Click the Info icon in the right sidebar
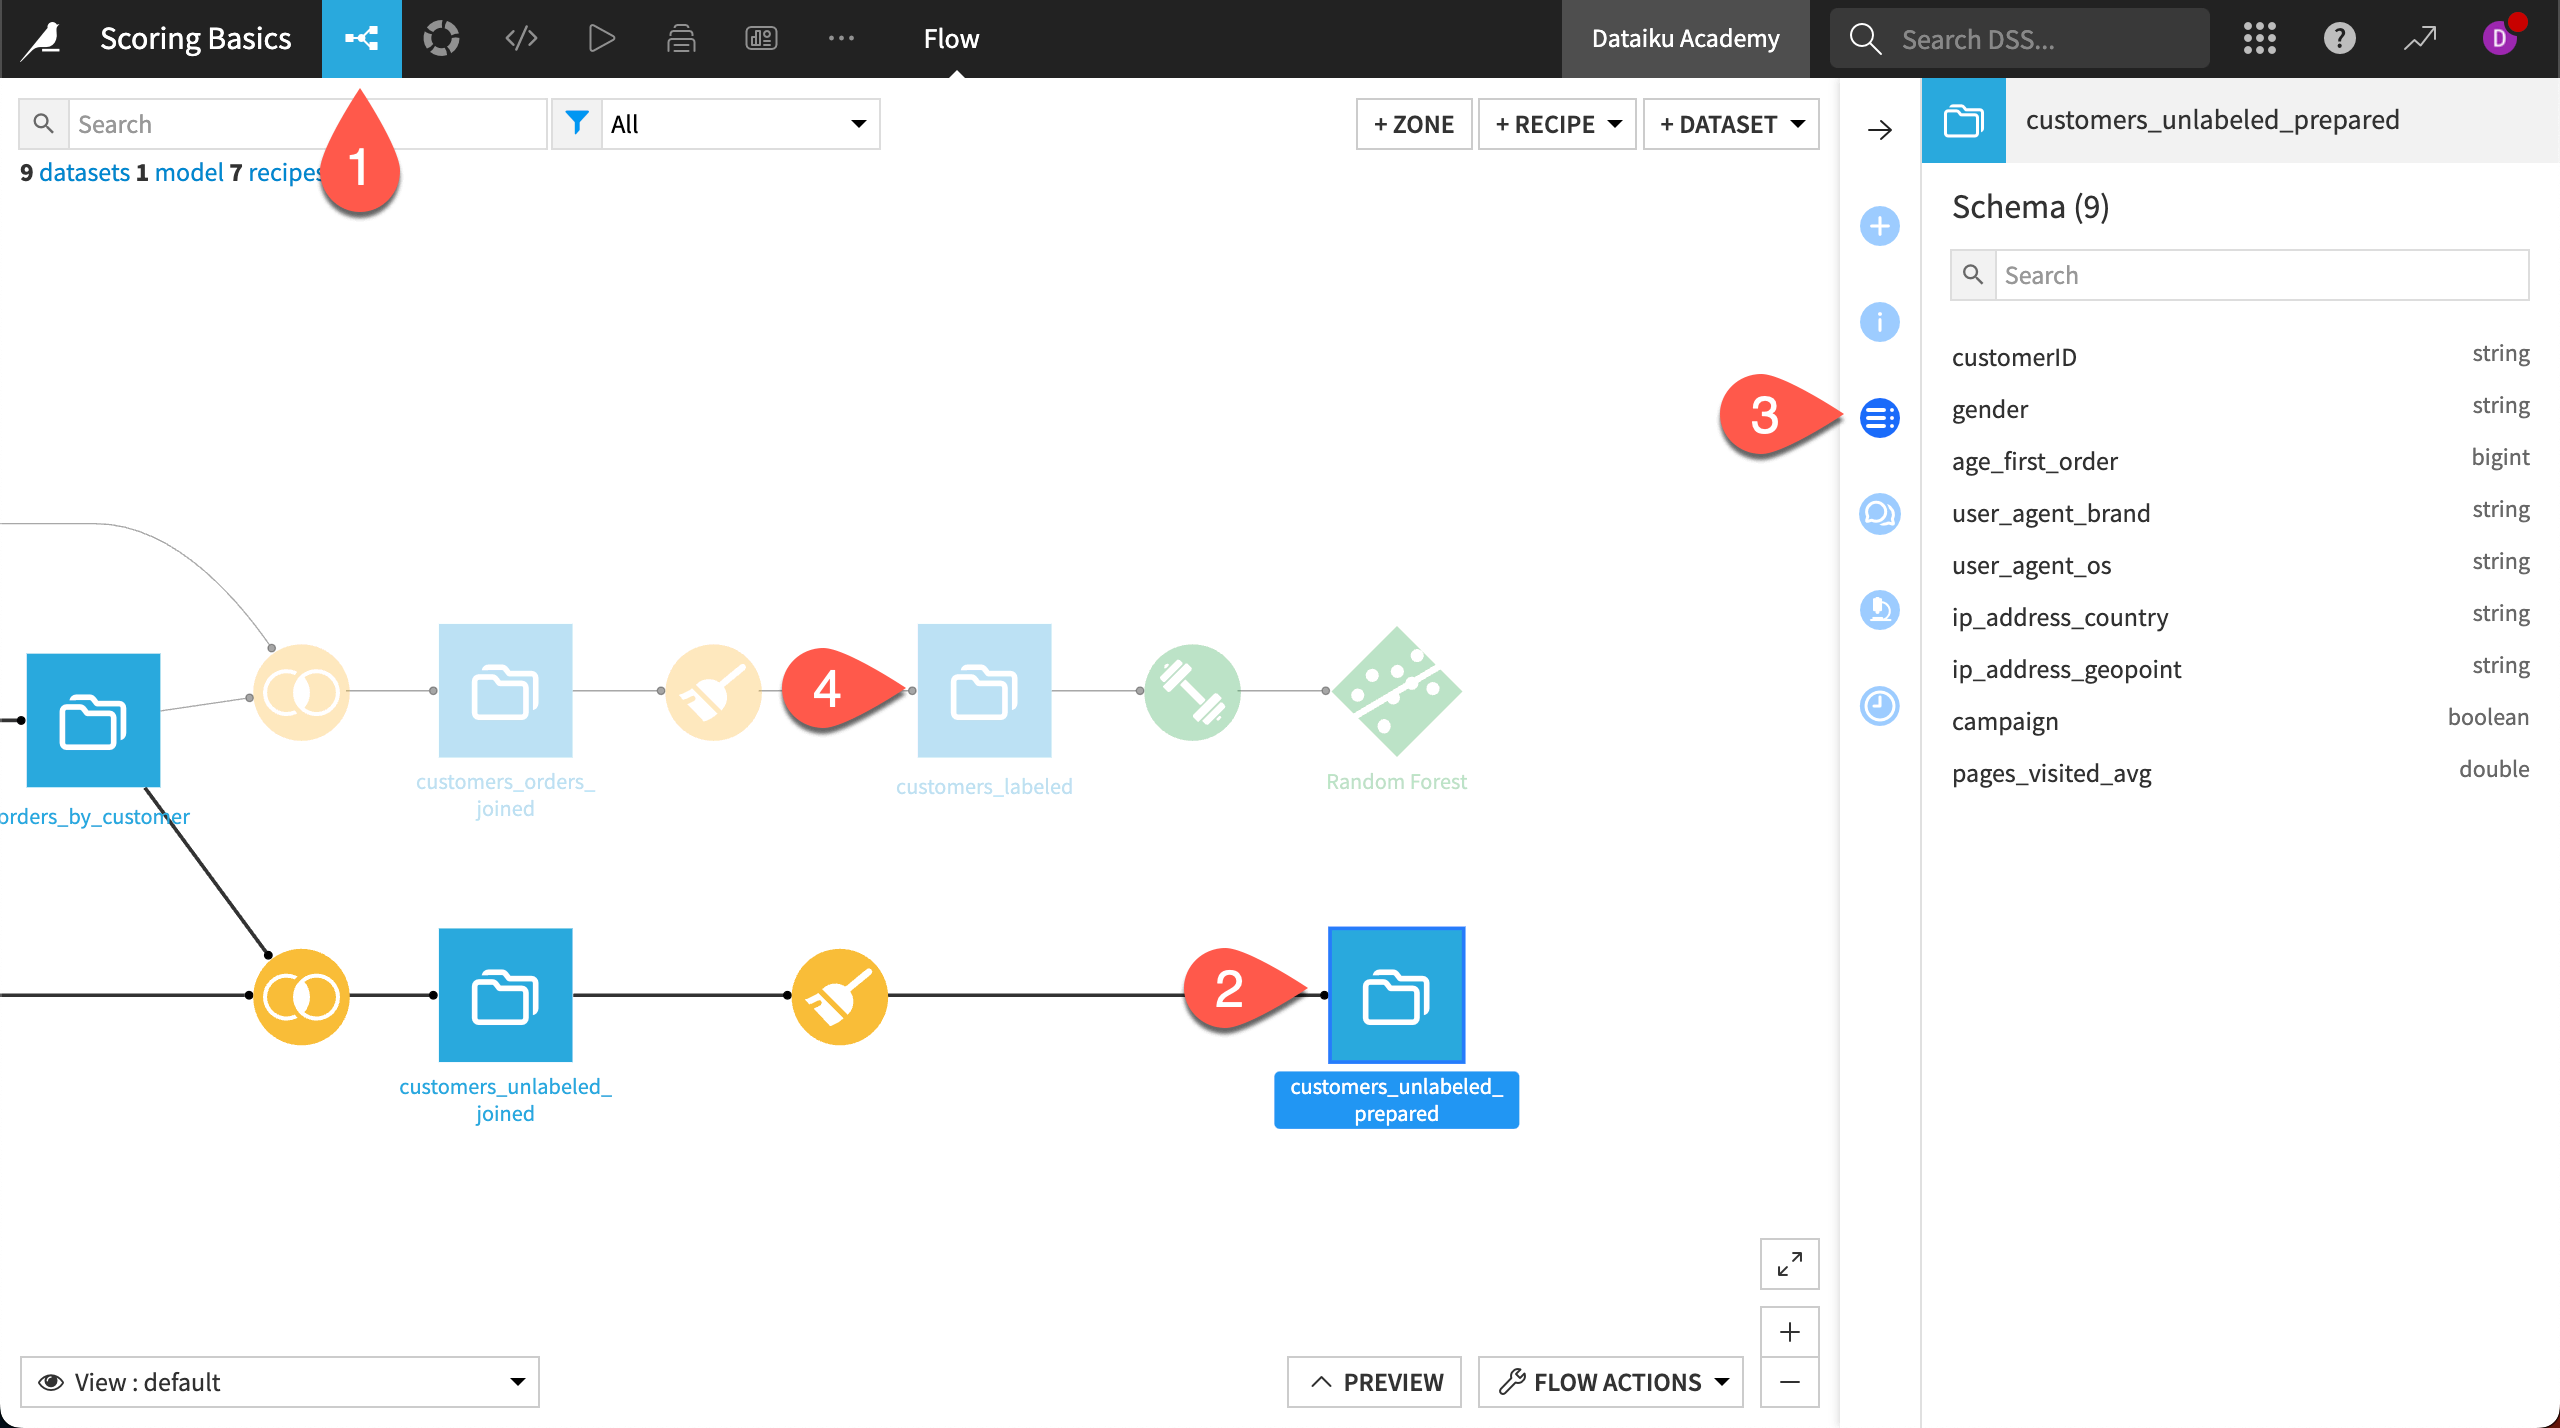The height and width of the screenshot is (1428, 2560). (1879, 322)
